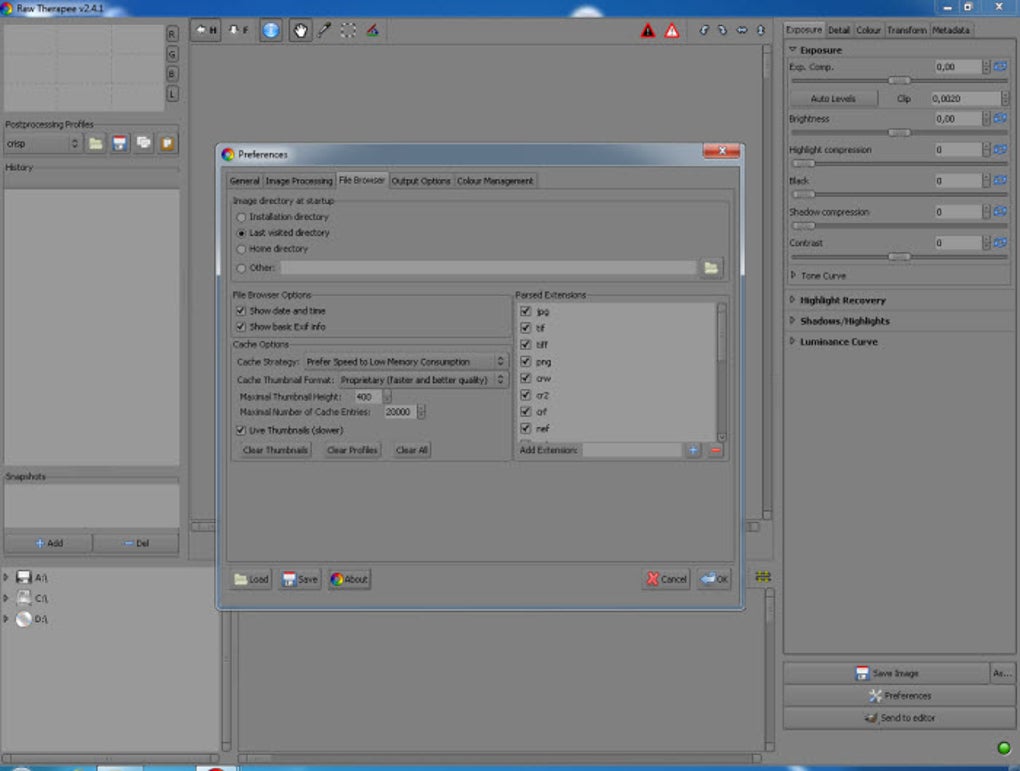Viewport: 1020px width, 771px height.
Task: Rotate the image right
Action: [722, 30]
